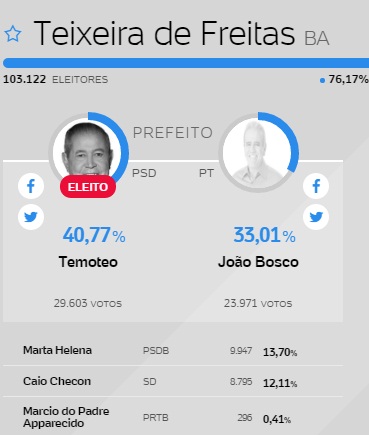
Task: Open João Bosco's candidate photo
Action: 258,152
